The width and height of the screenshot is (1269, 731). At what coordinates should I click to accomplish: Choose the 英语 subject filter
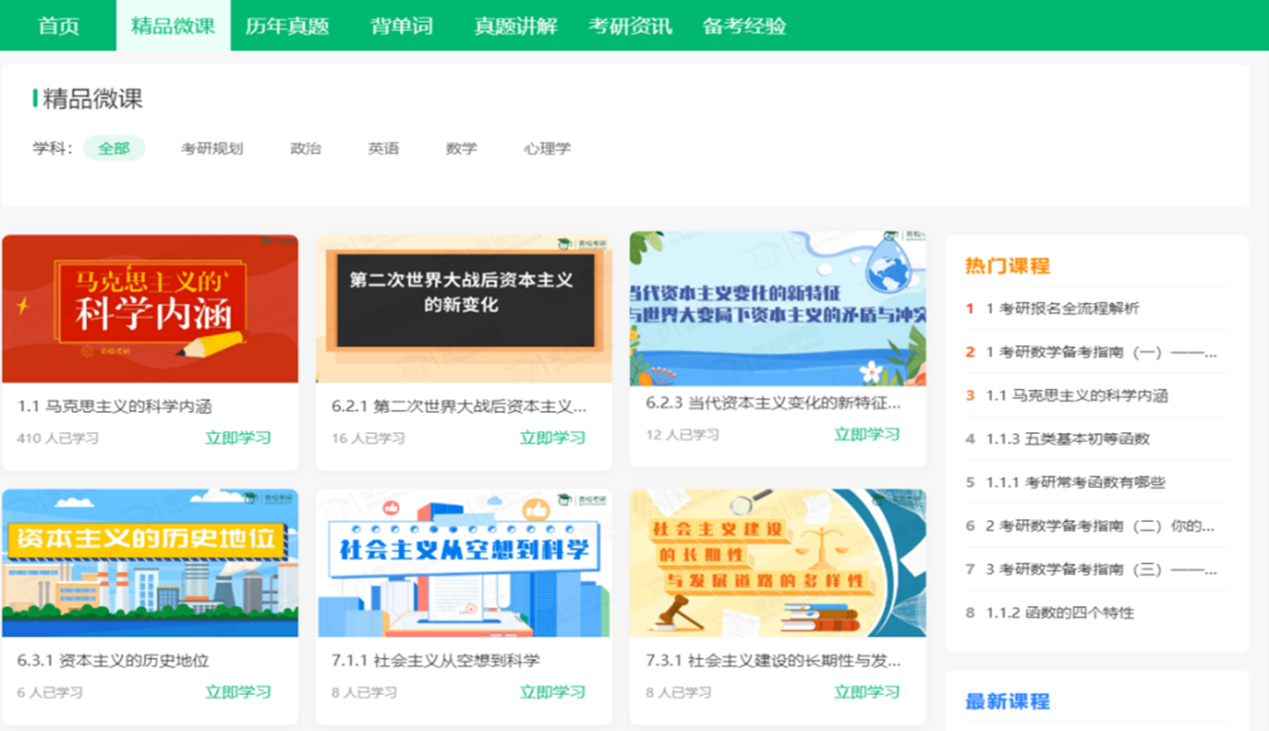pos(383,148)
